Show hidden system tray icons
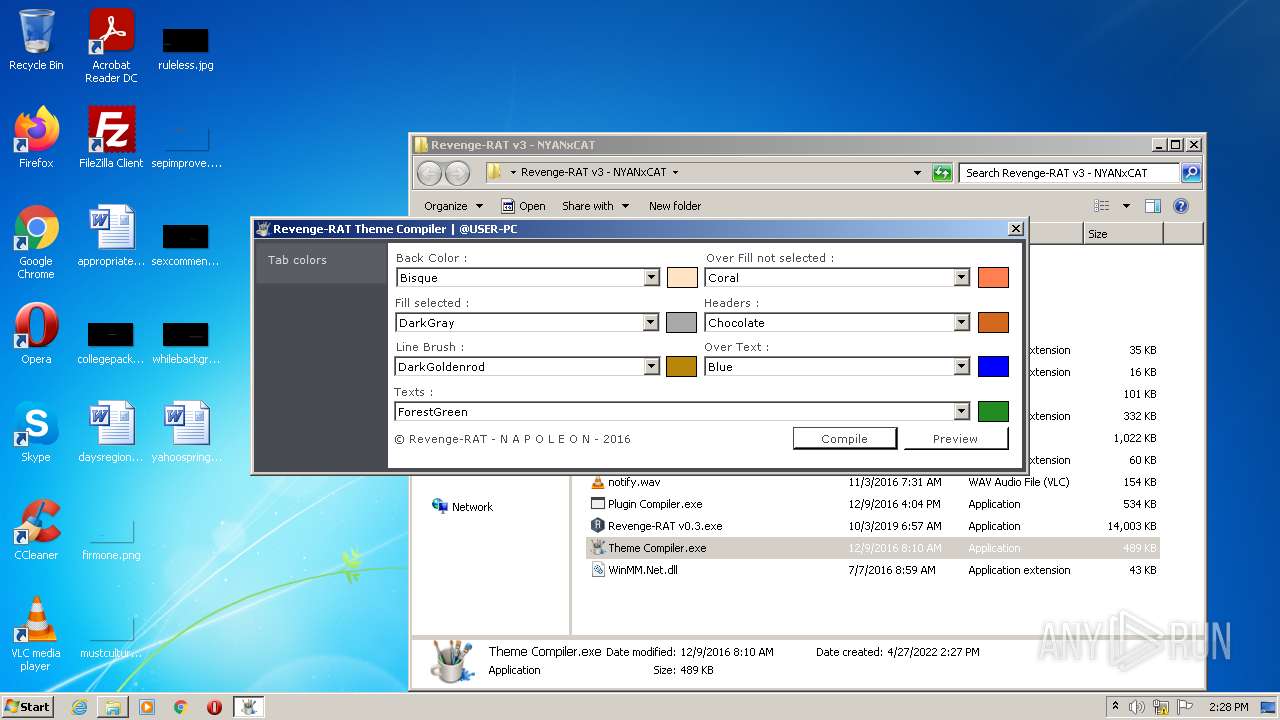 pyautogui.click(x=1116, y=707)
